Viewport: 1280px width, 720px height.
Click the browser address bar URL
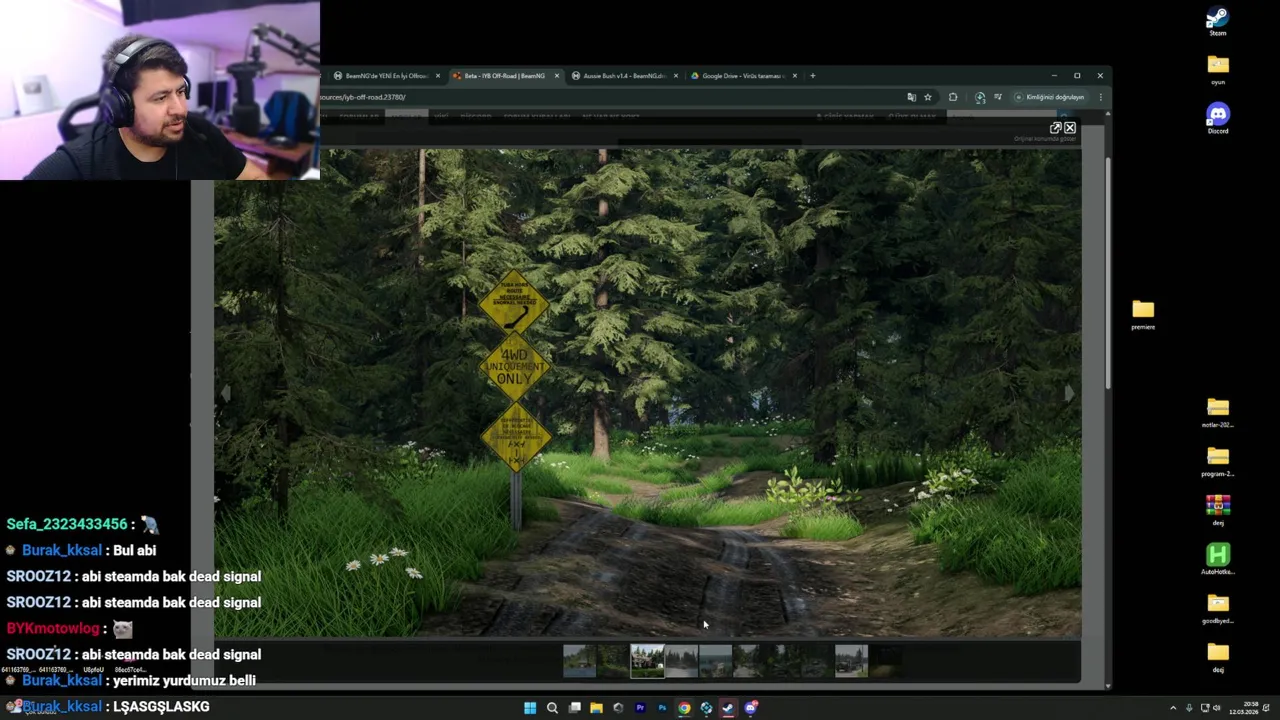coord(362,97)
